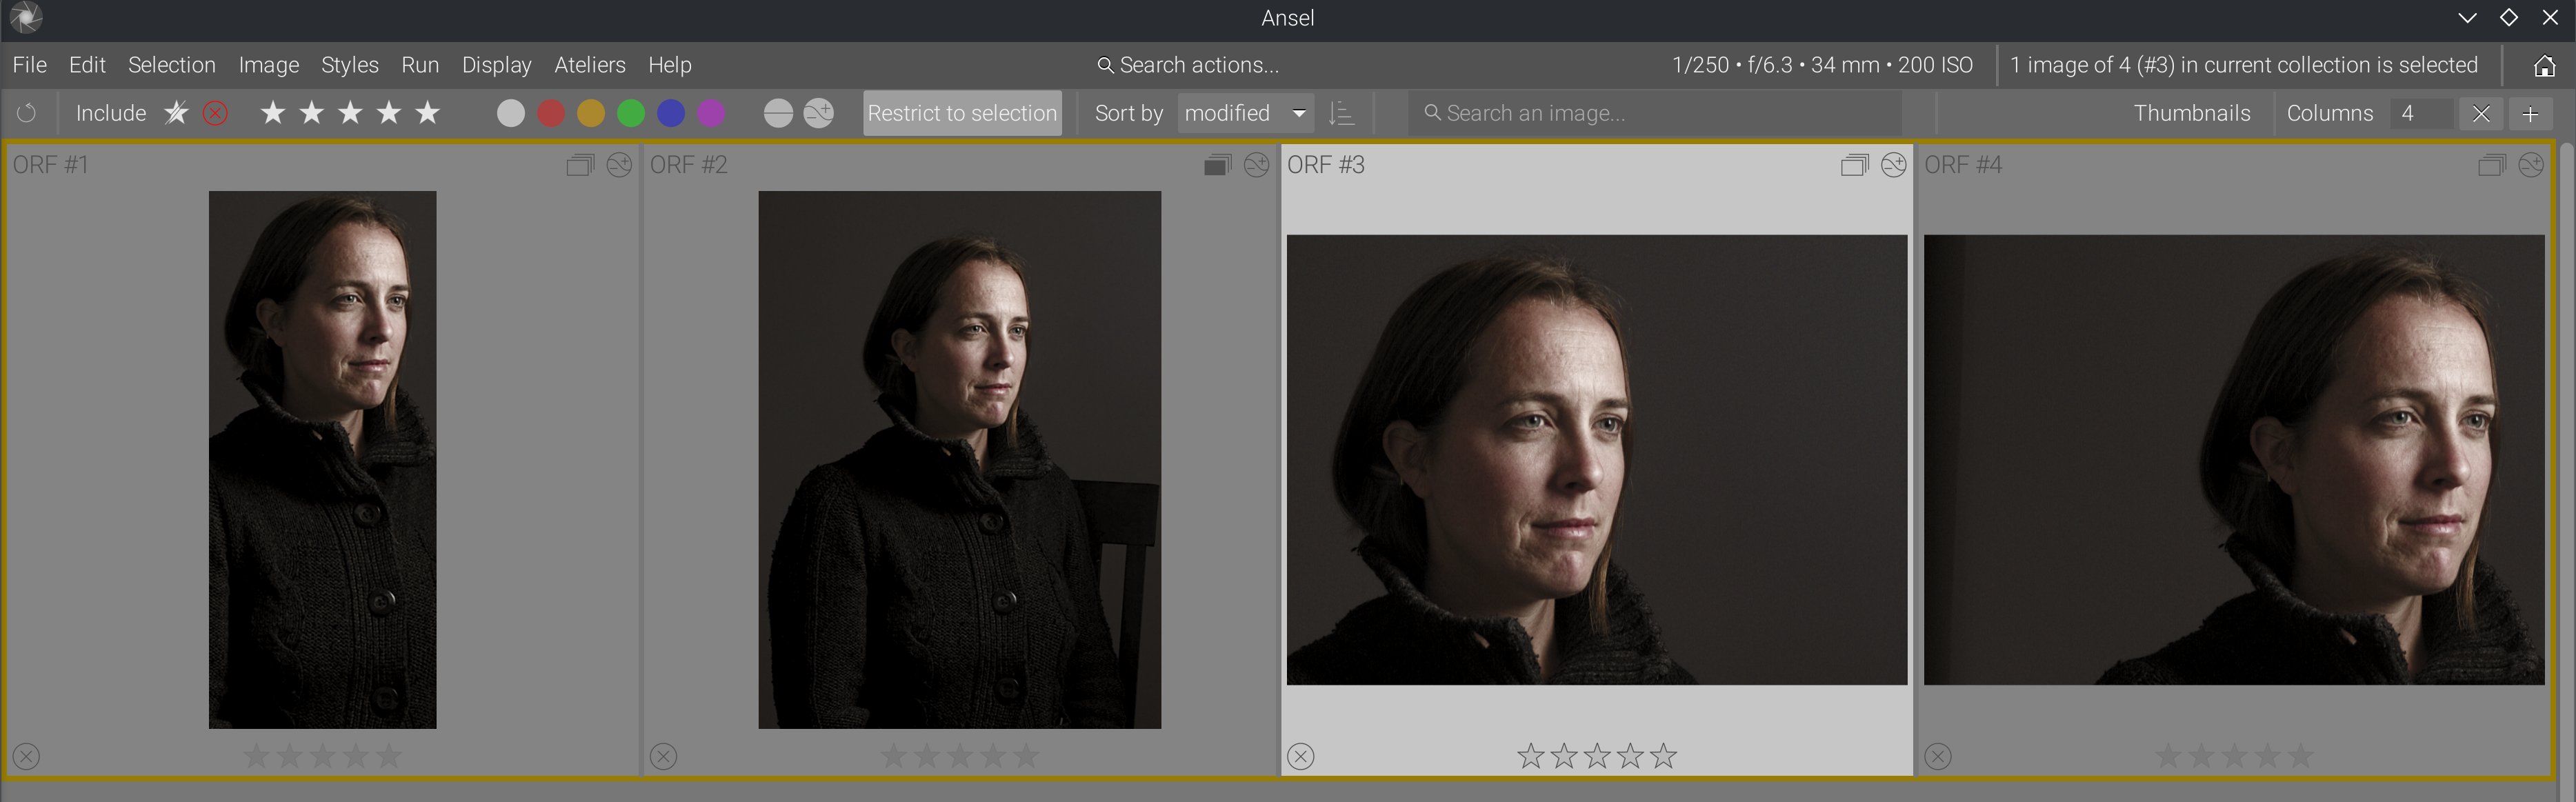Select the ORF #1 portrait thumbnail
Viewport: 2576px width, 802px height.
[x=322, y=459]
